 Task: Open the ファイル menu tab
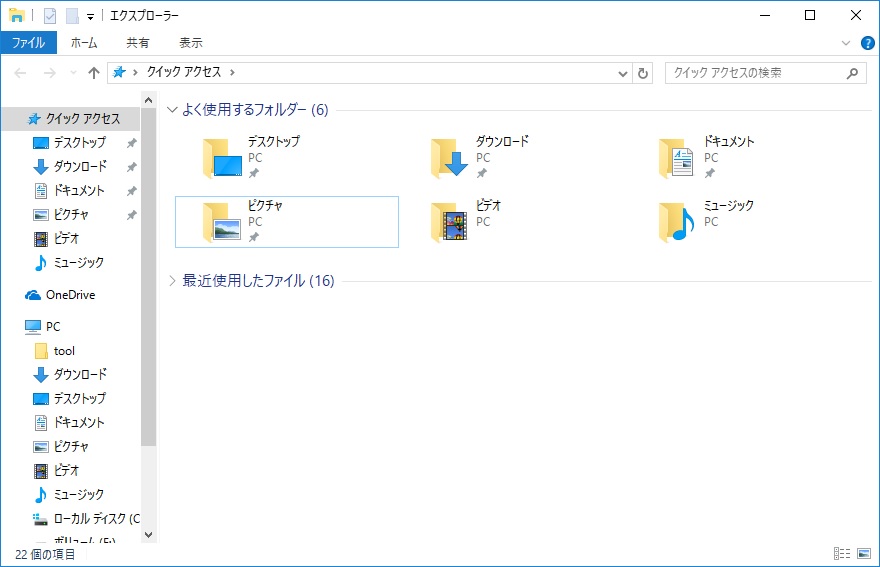click(x=28, y=43)
